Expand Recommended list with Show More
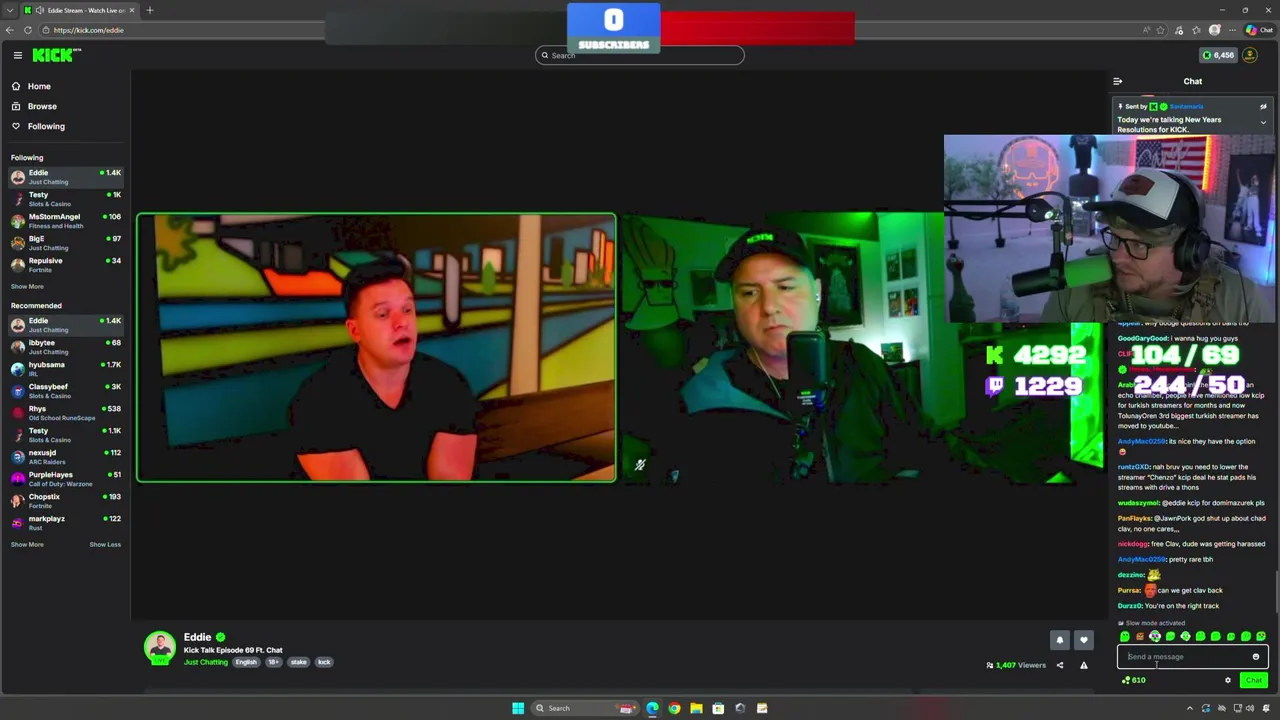This screenshot has height=720, width=1280. [27, 544]
